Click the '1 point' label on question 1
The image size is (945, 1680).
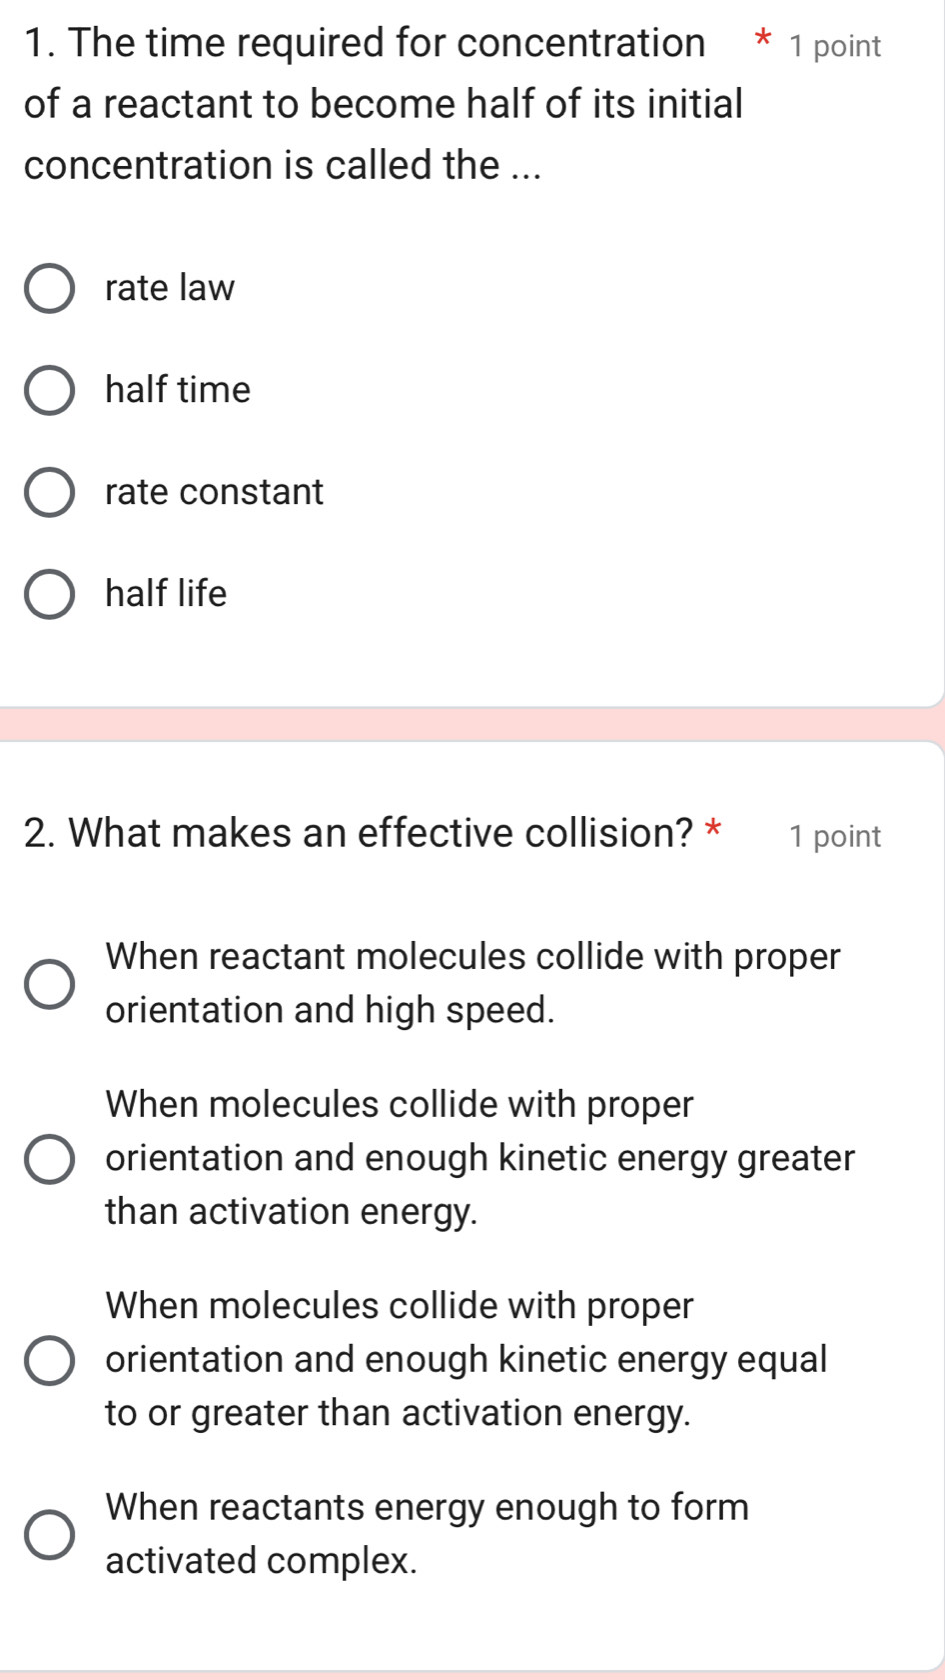(834, 47)
